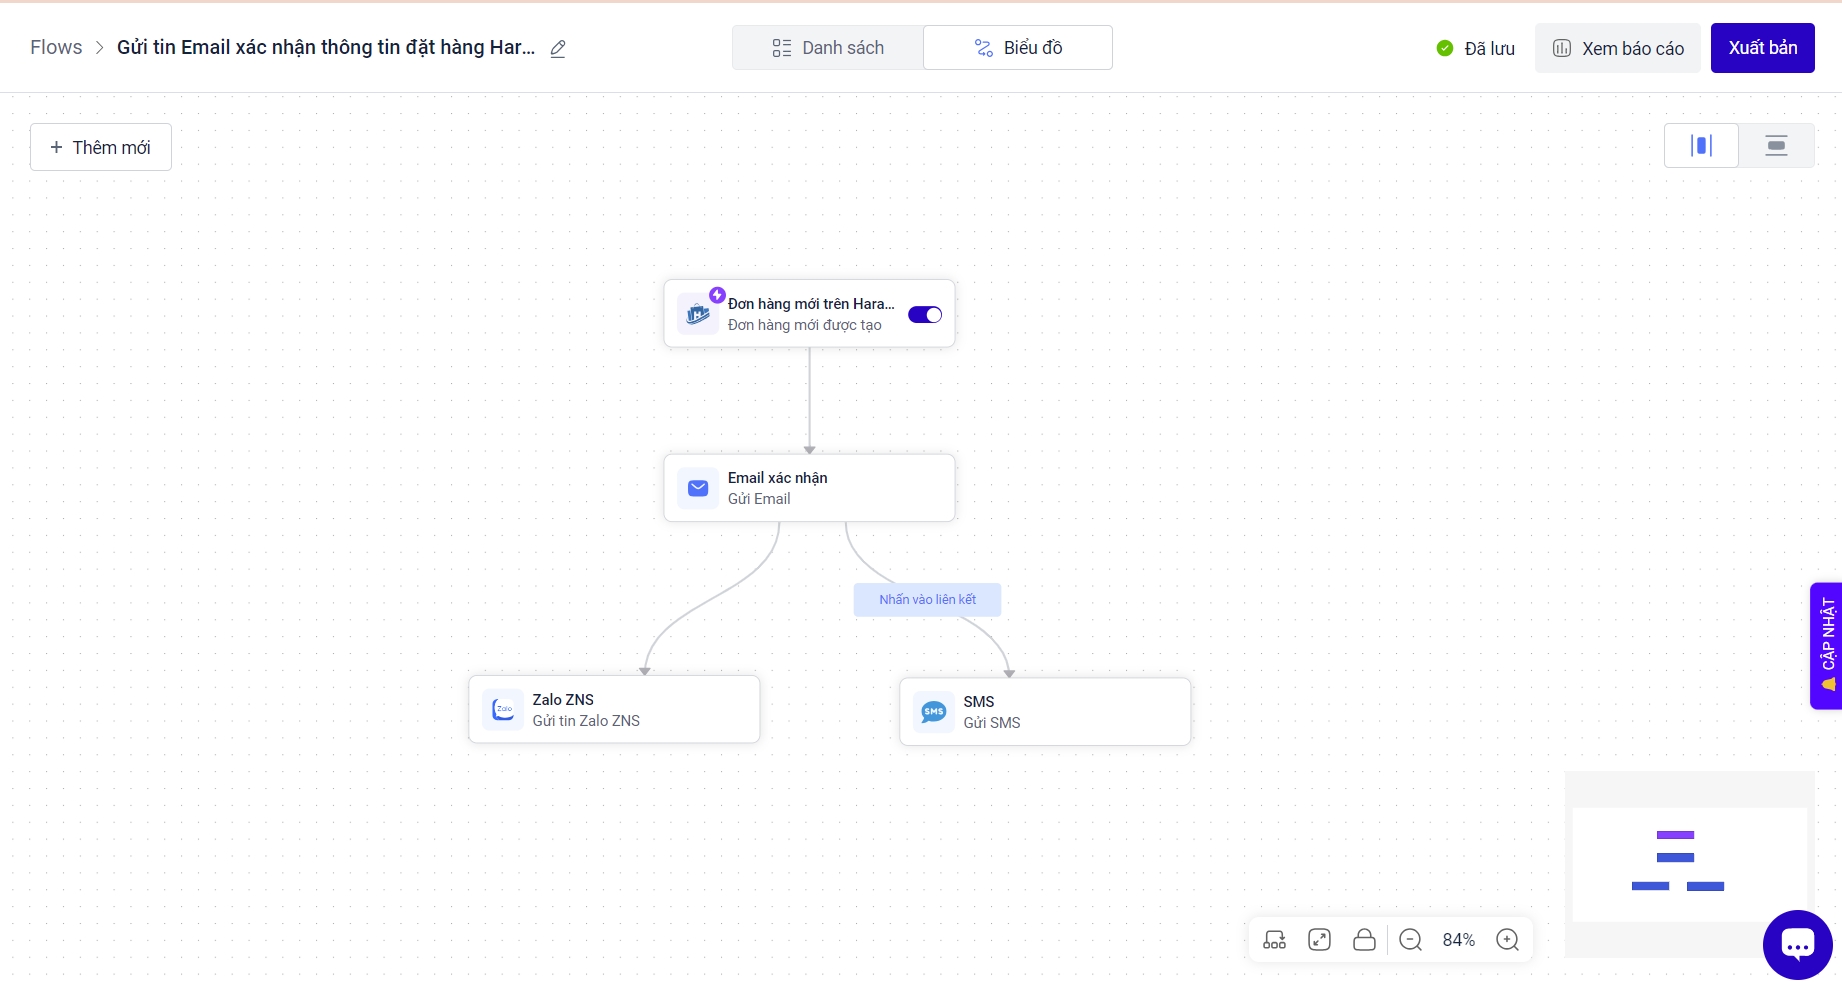Select the SMS send node

[x=1045, y=712]
